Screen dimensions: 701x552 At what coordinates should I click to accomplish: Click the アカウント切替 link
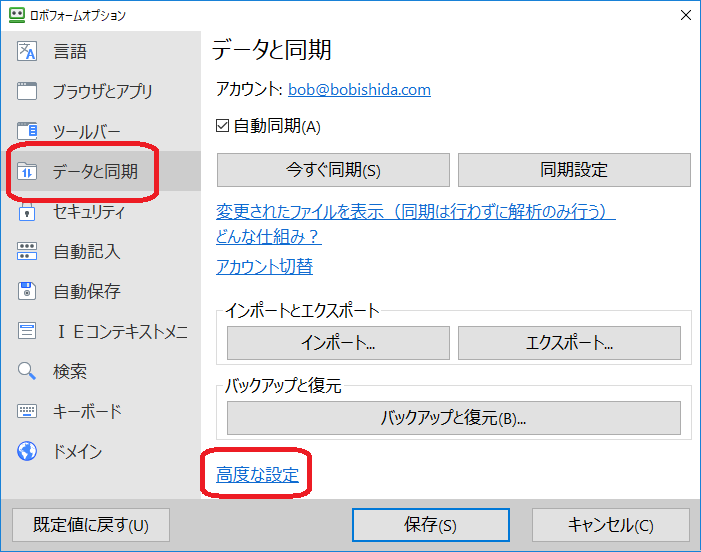(x=264, y=266)
